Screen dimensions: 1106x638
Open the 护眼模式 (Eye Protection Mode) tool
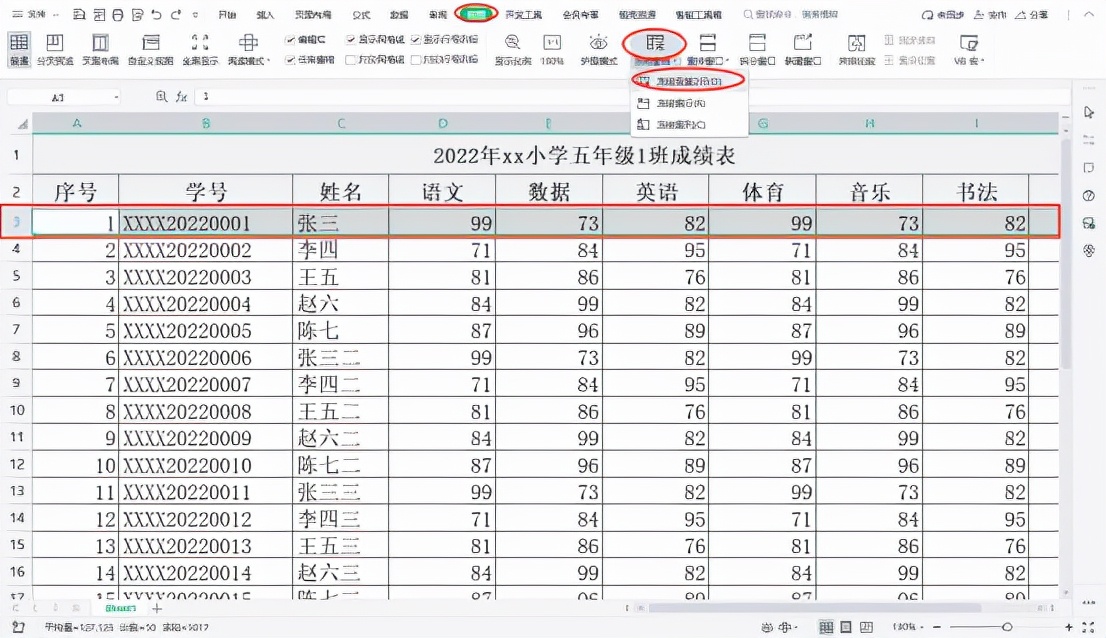[x=598, y=45]
